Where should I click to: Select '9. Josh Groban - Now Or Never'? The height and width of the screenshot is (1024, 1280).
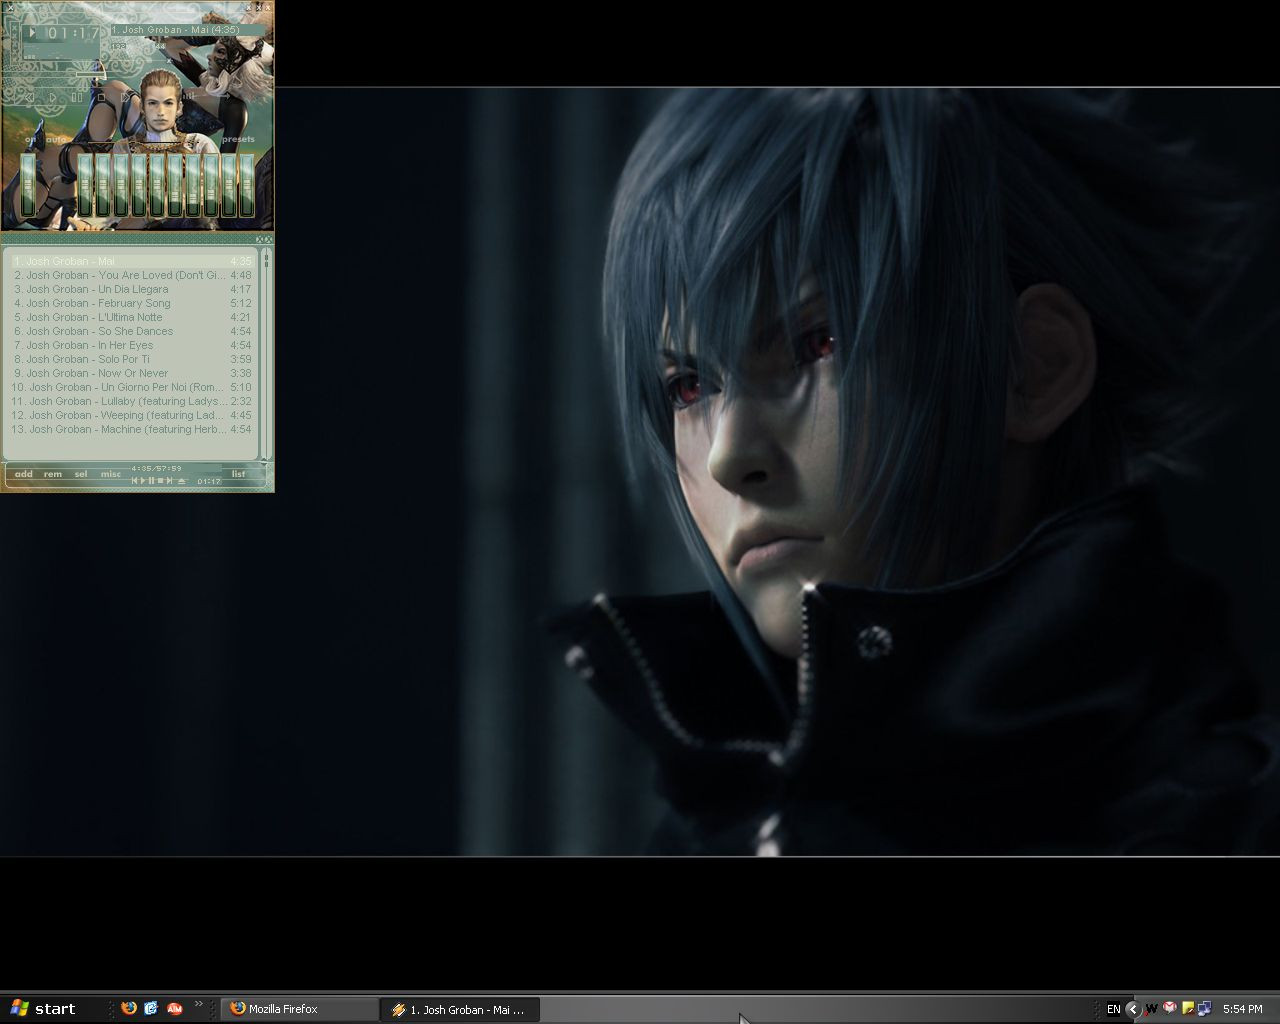click(x=132, y=373)
